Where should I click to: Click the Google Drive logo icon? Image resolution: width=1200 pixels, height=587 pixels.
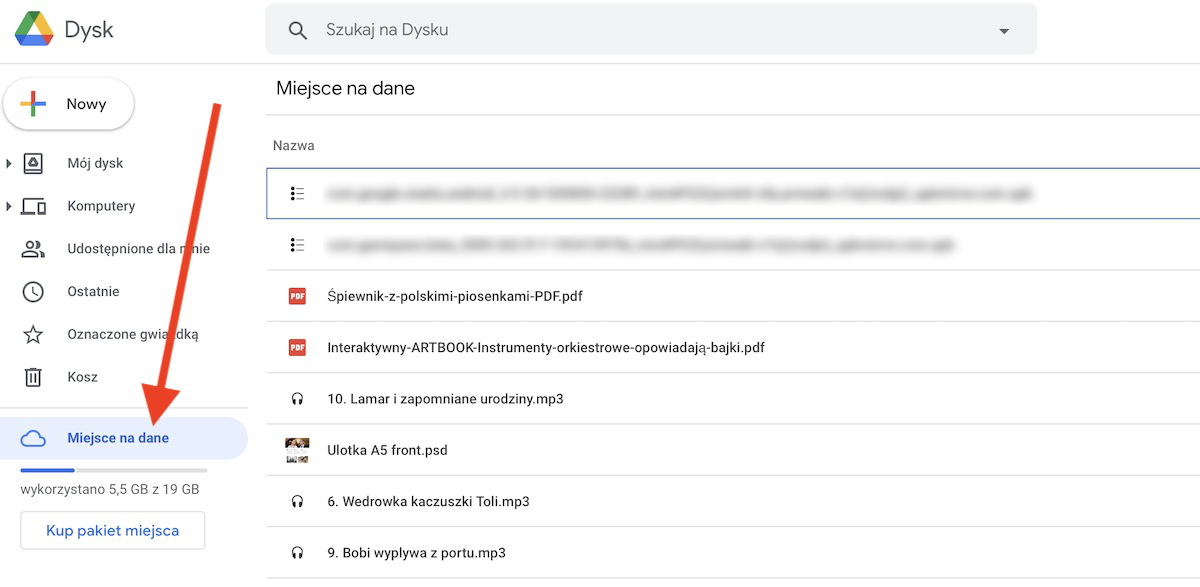(33, 29)
